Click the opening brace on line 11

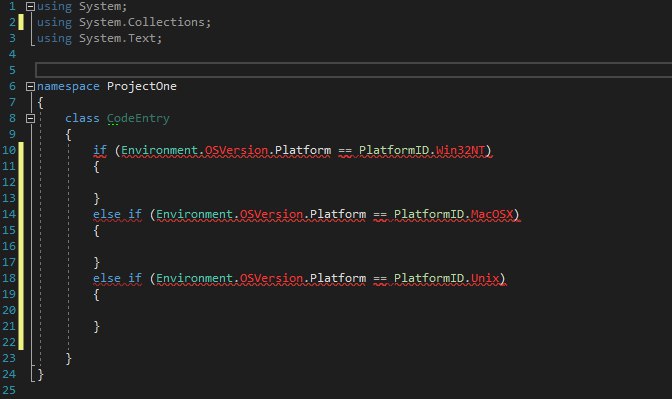[x=96, y=166]
